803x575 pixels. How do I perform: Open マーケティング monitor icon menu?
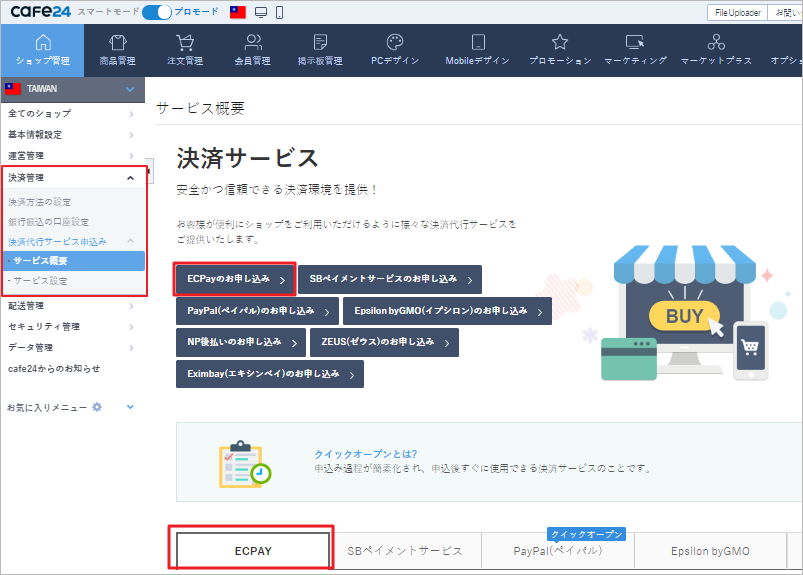[635, 42]
